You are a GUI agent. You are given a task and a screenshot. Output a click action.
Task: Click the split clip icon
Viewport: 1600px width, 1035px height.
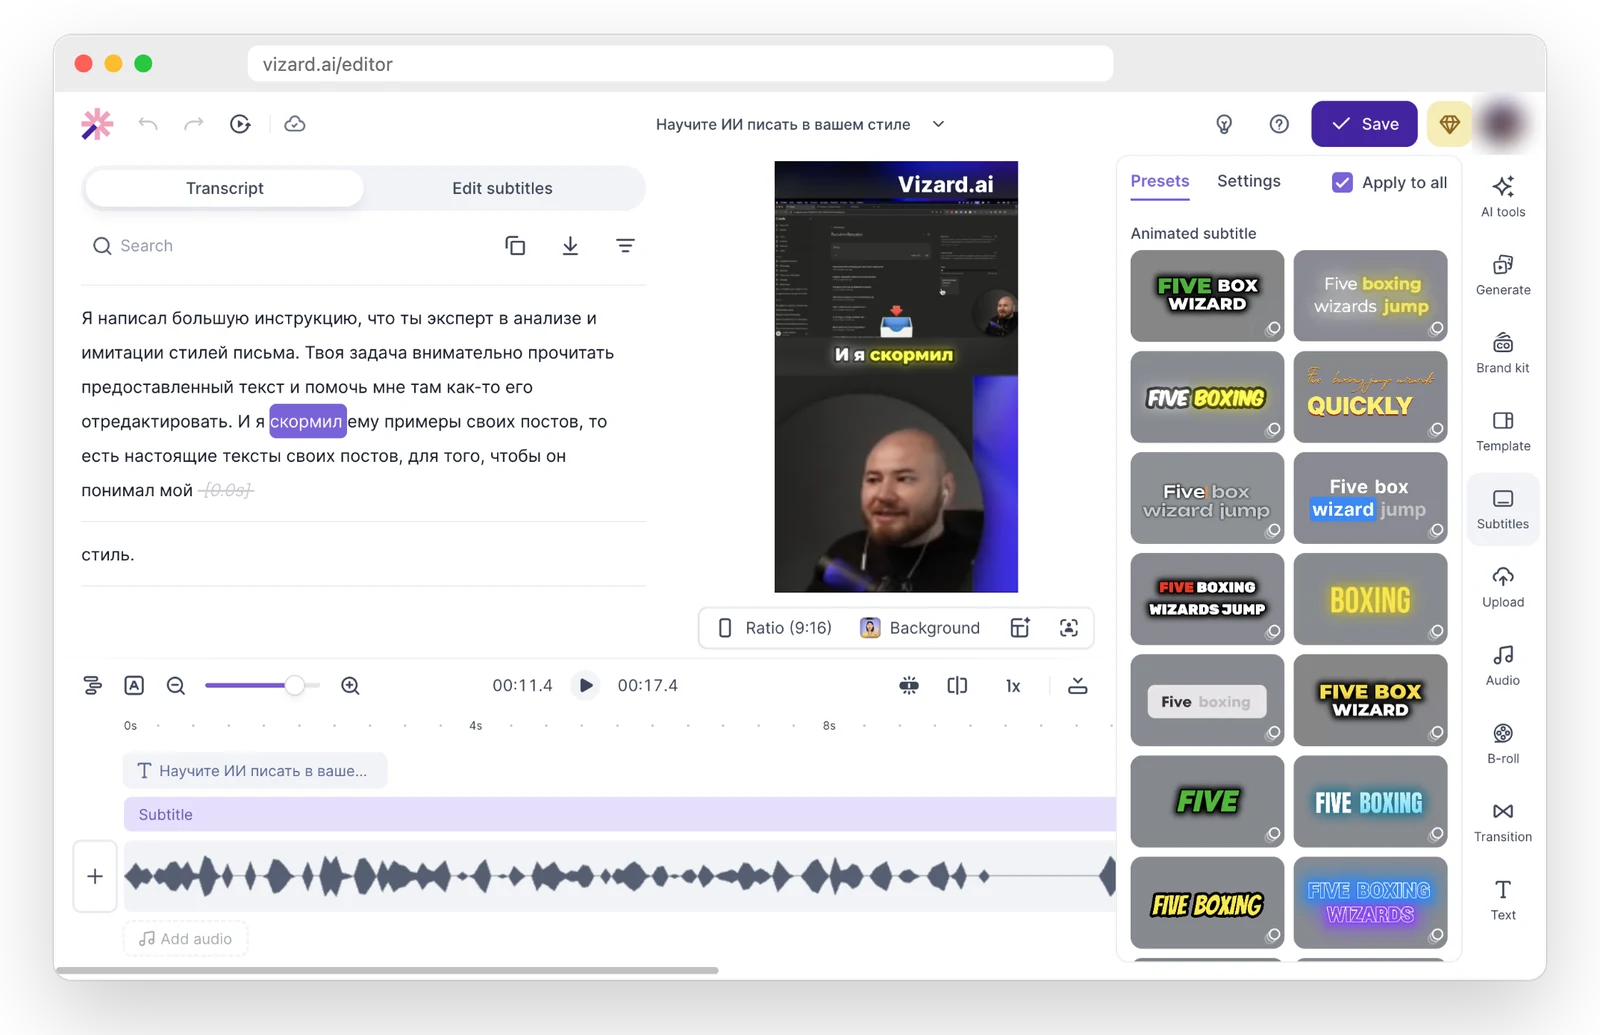[957, 686]
